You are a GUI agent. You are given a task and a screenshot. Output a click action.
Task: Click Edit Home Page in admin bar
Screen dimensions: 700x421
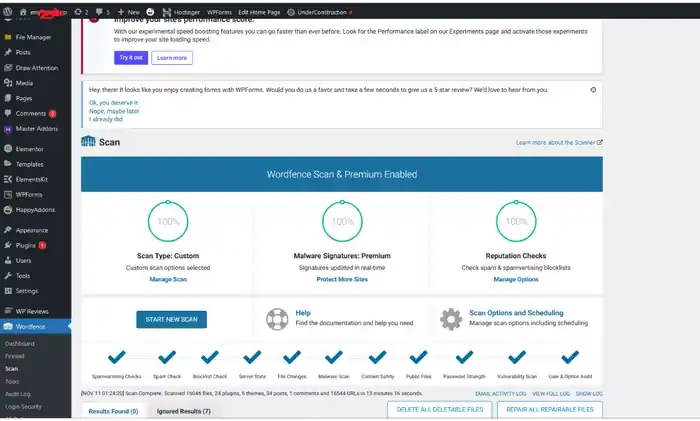click(259, 12)
